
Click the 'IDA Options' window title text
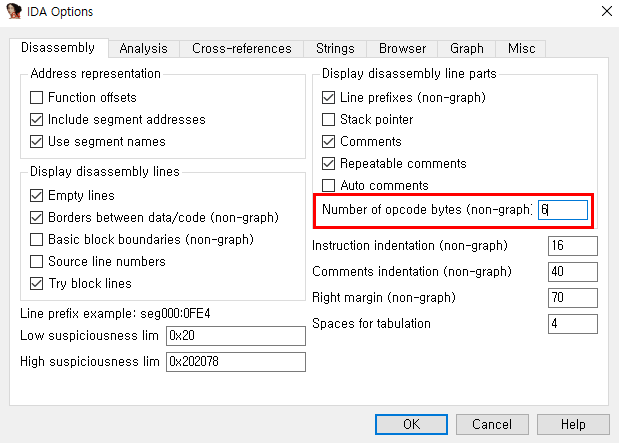[60, 11]
